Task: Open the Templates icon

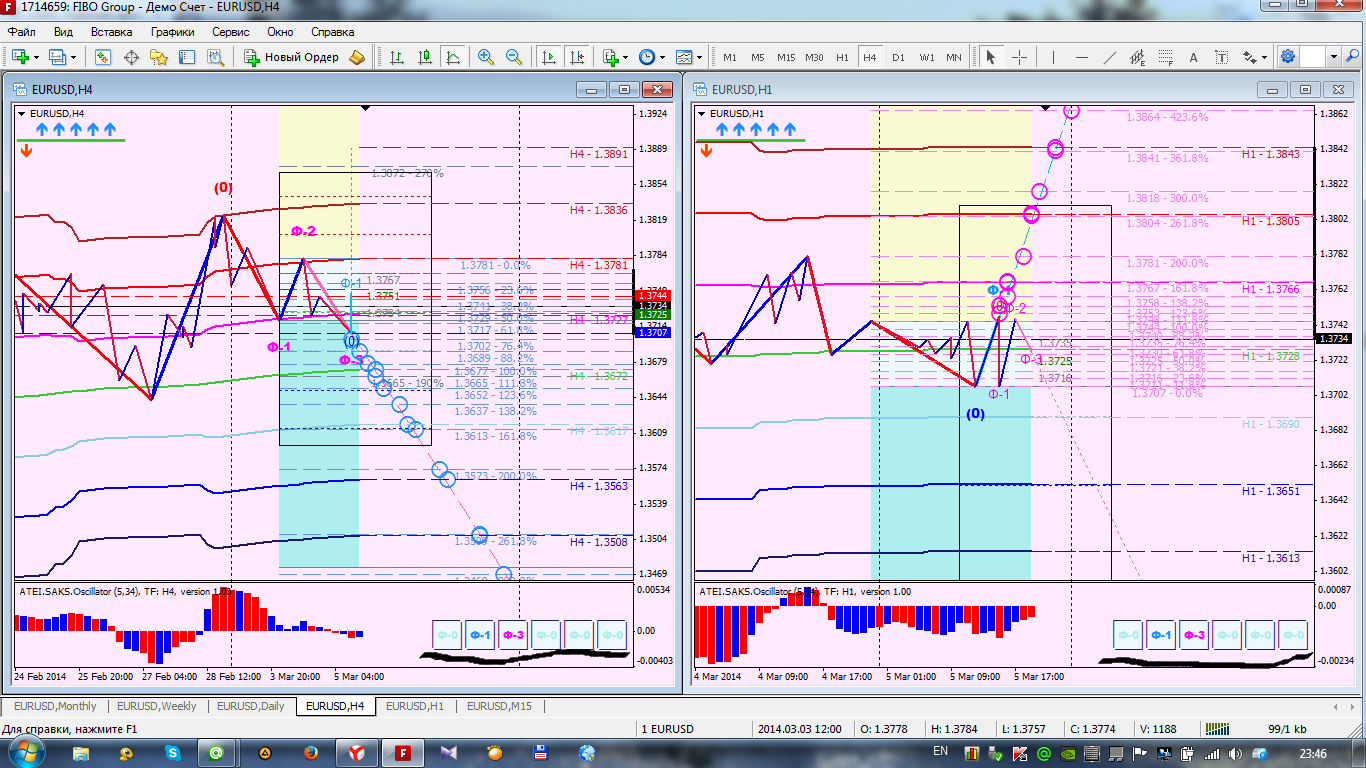Action: pyautogui.click(x=684, y=57)
